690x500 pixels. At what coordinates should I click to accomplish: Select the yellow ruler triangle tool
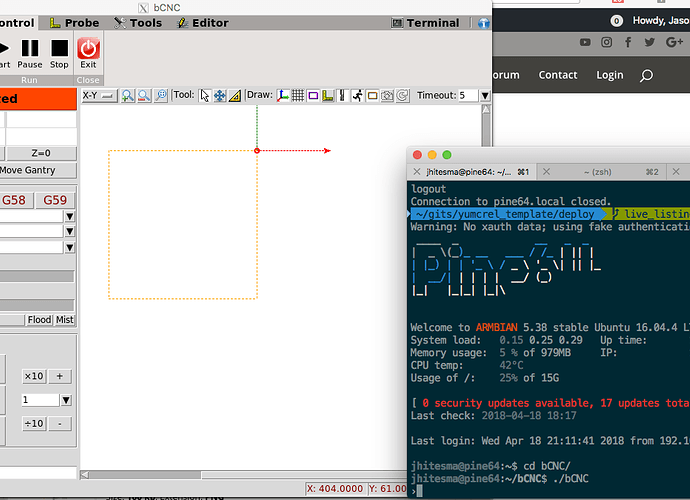click(235, 96)
